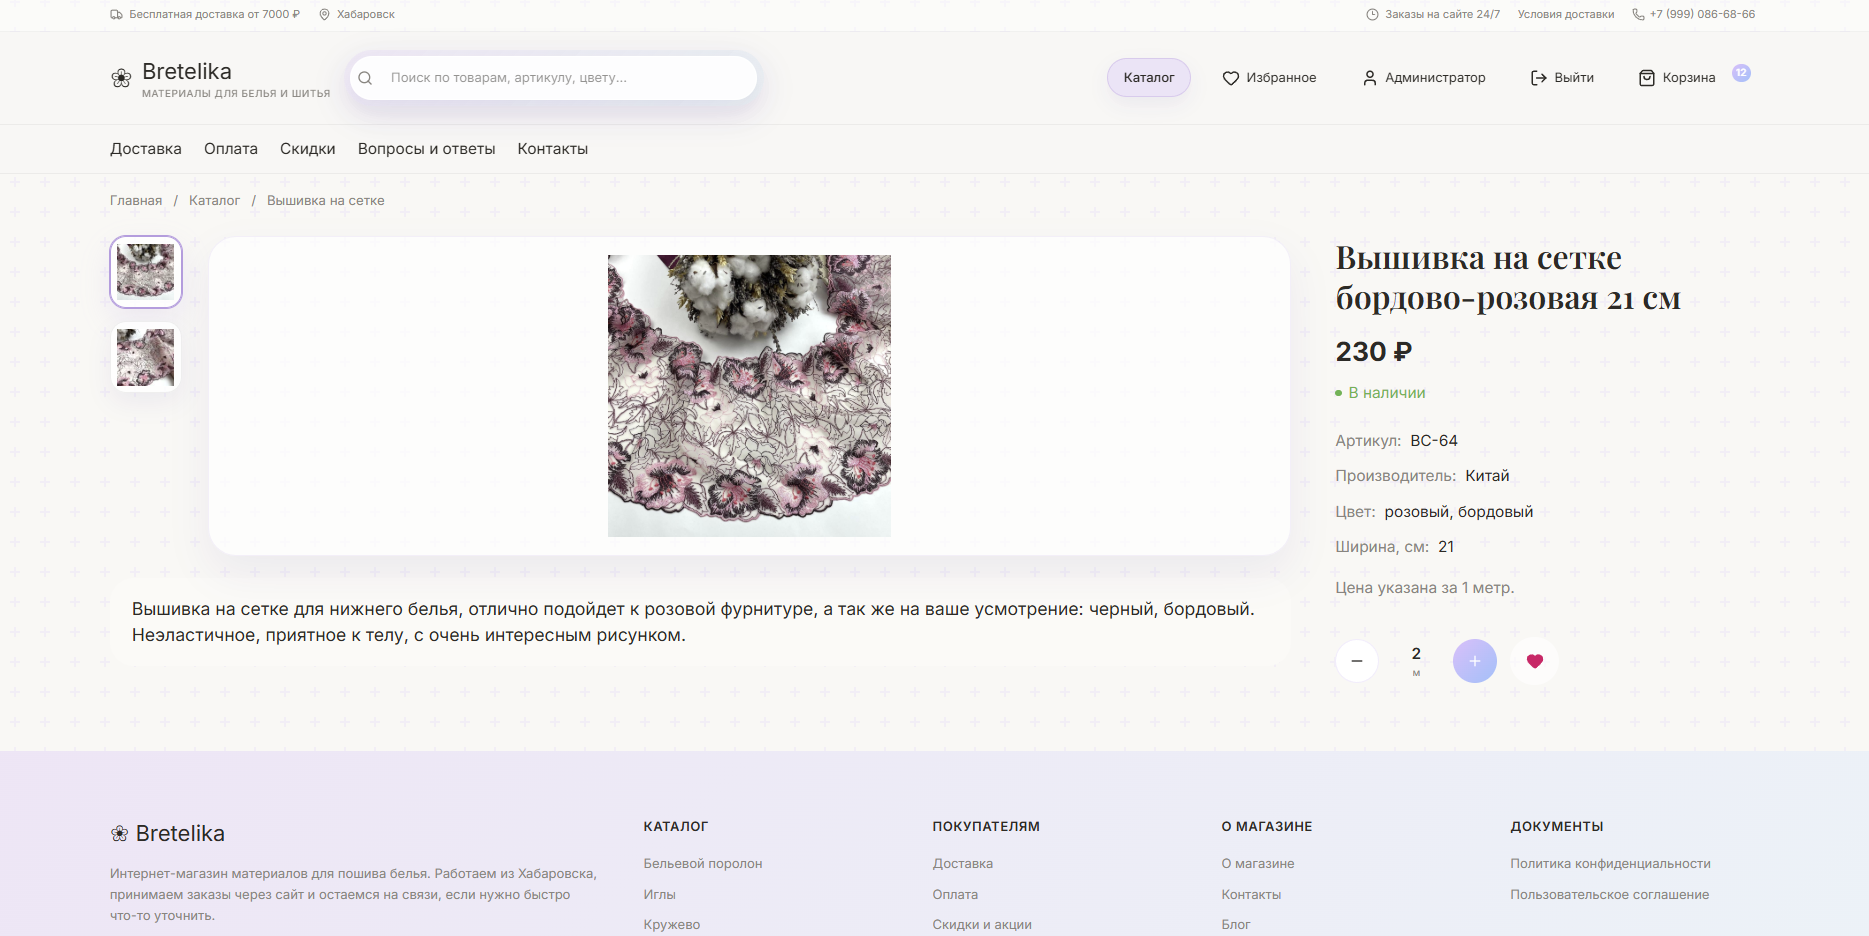
Task: Open the Корзина cart
Action: tap(1677, 78)
